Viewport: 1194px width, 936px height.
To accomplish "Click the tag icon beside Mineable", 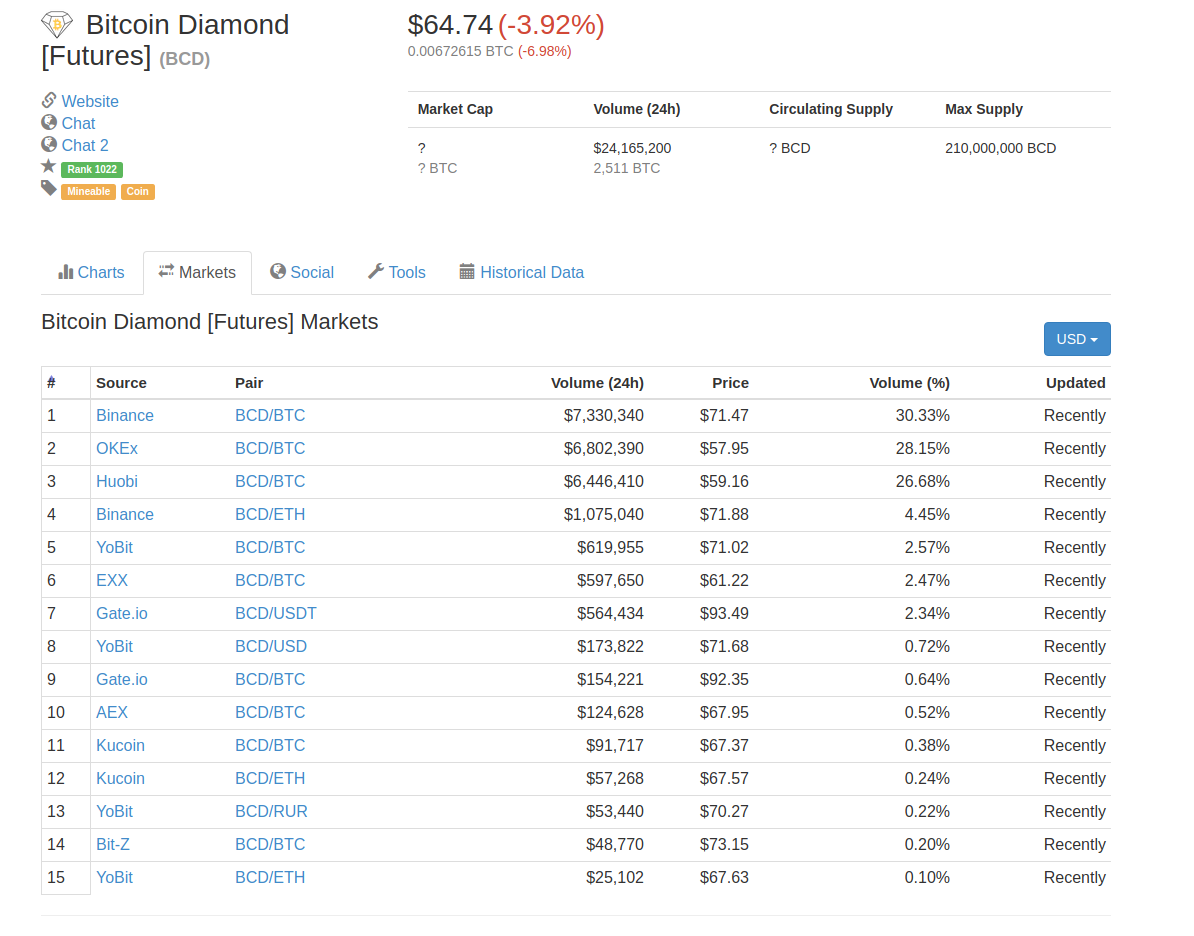I will coord(49,188).
